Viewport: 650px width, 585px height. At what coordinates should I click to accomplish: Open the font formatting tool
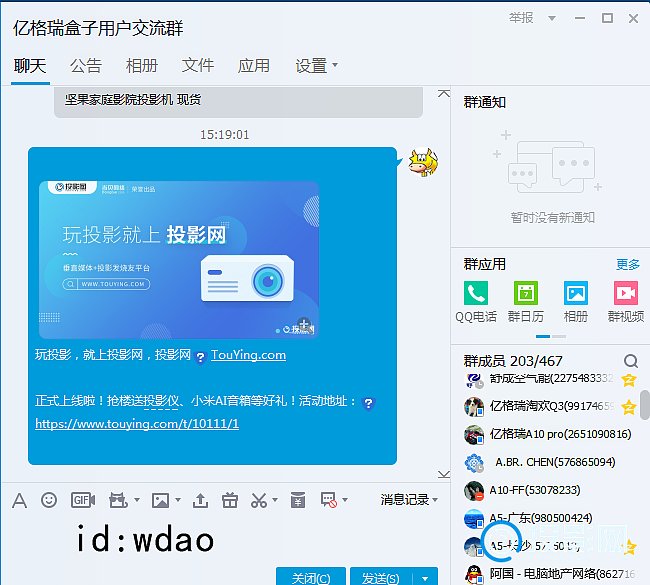[19, 500]
